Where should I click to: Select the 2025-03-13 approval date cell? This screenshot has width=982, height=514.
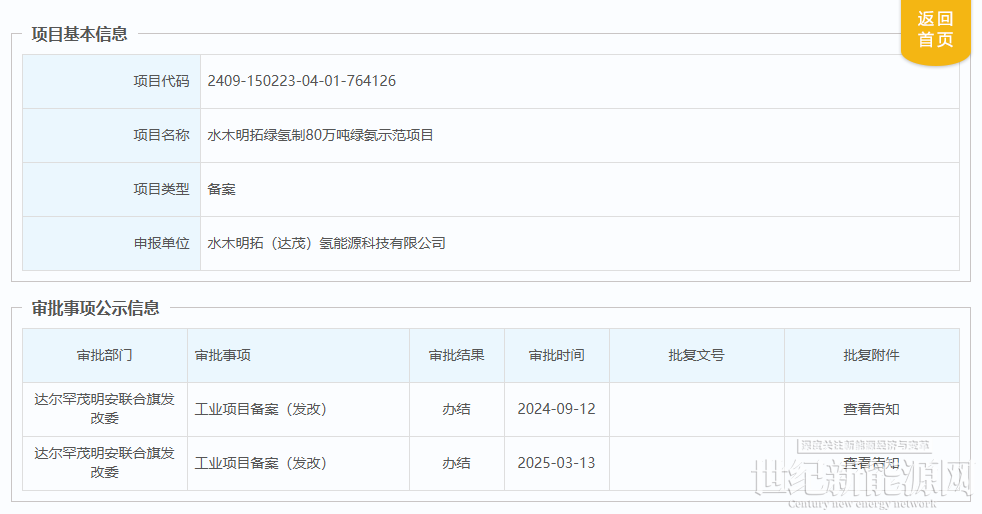[556, 463]
